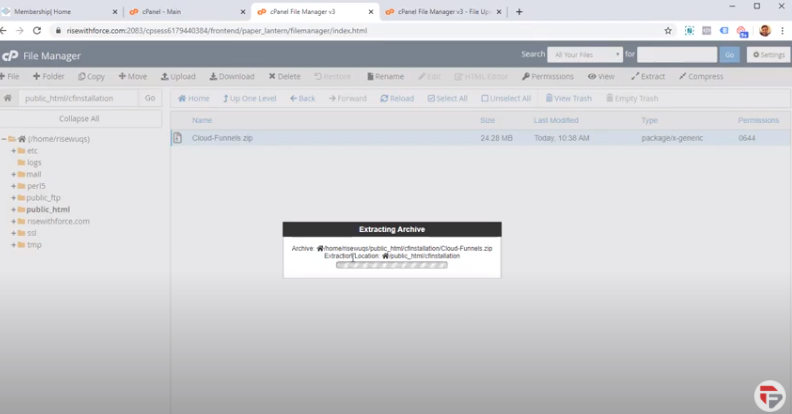
Task: Click the extraction progress bar
Action: 391,266
